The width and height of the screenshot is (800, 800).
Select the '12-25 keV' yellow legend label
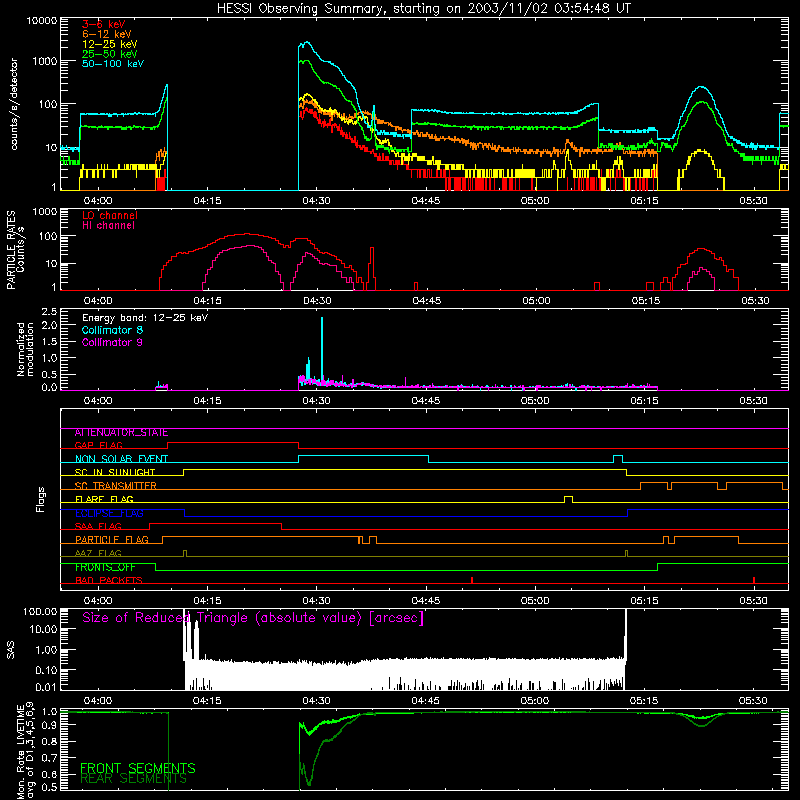[x=110, y=44]
